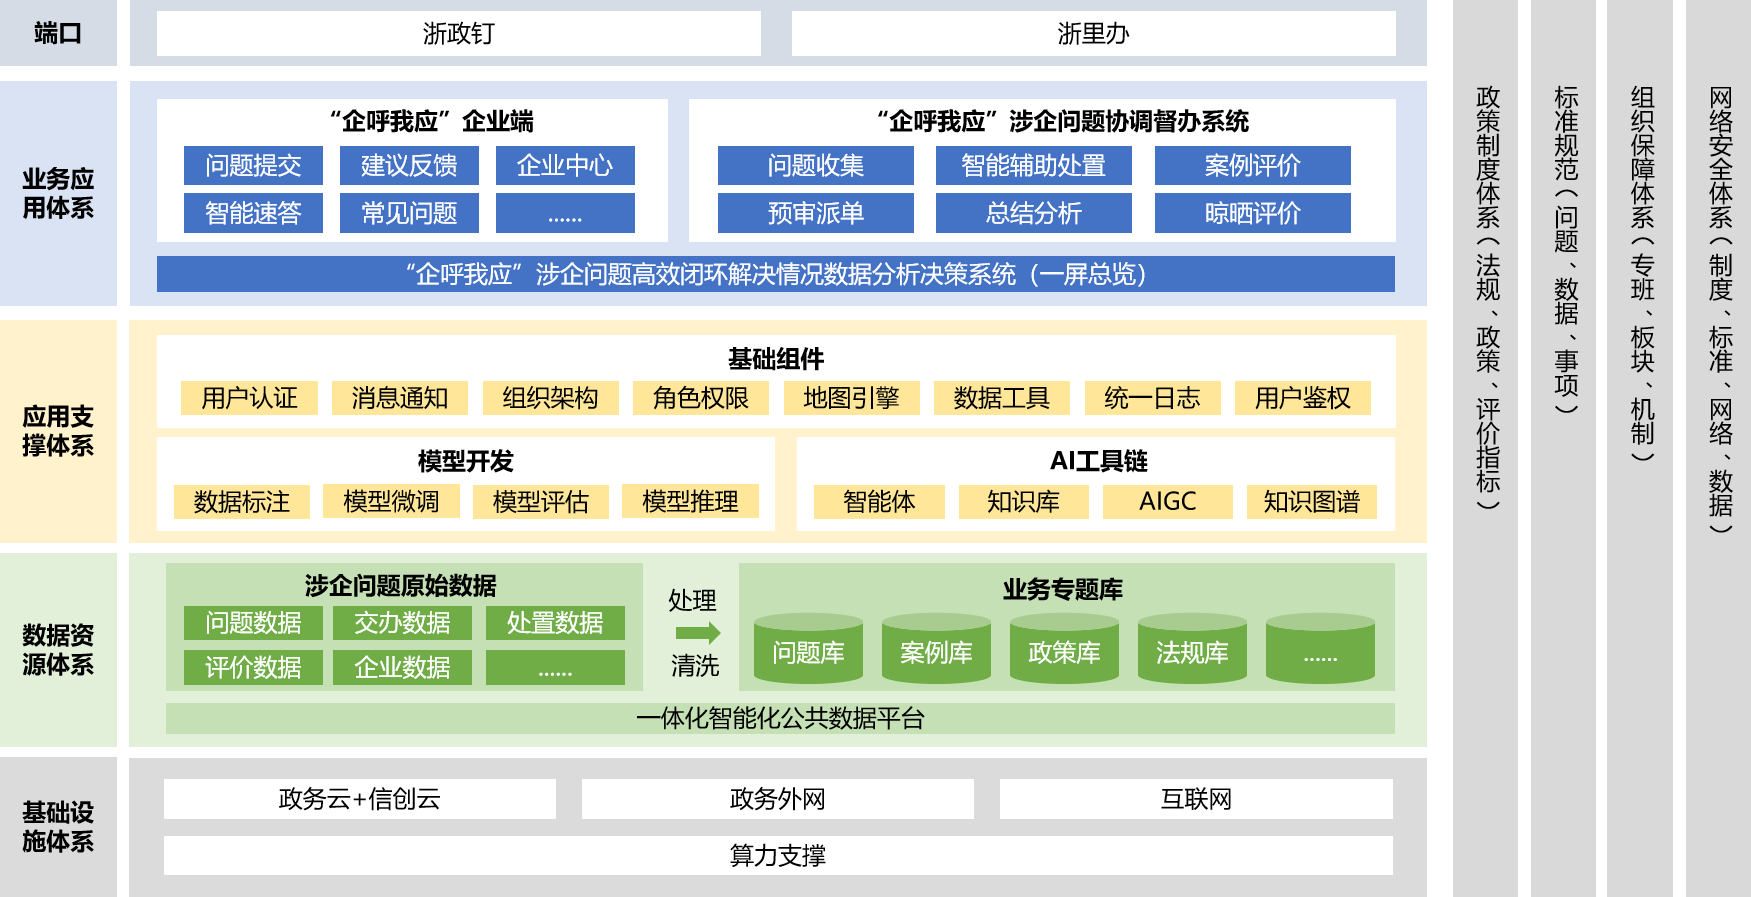
Task: Click the 问题库 database cylinder
Action: (x=808, y=651)
